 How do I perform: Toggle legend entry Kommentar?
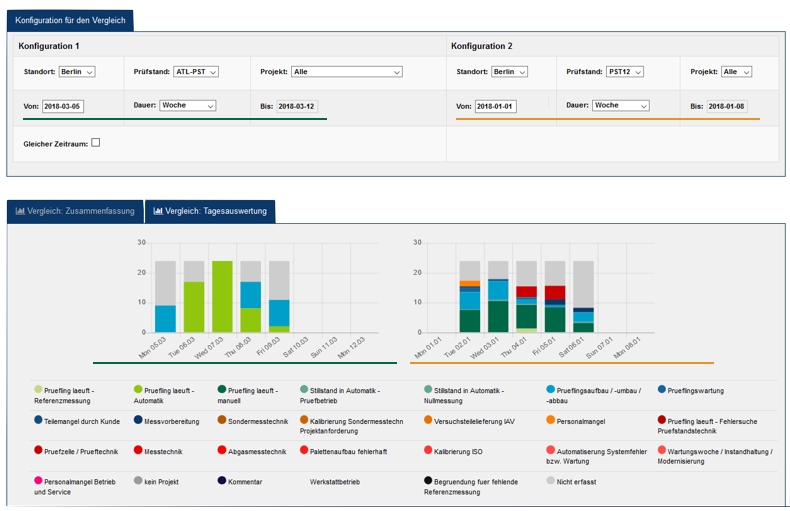tap(240, 481)
